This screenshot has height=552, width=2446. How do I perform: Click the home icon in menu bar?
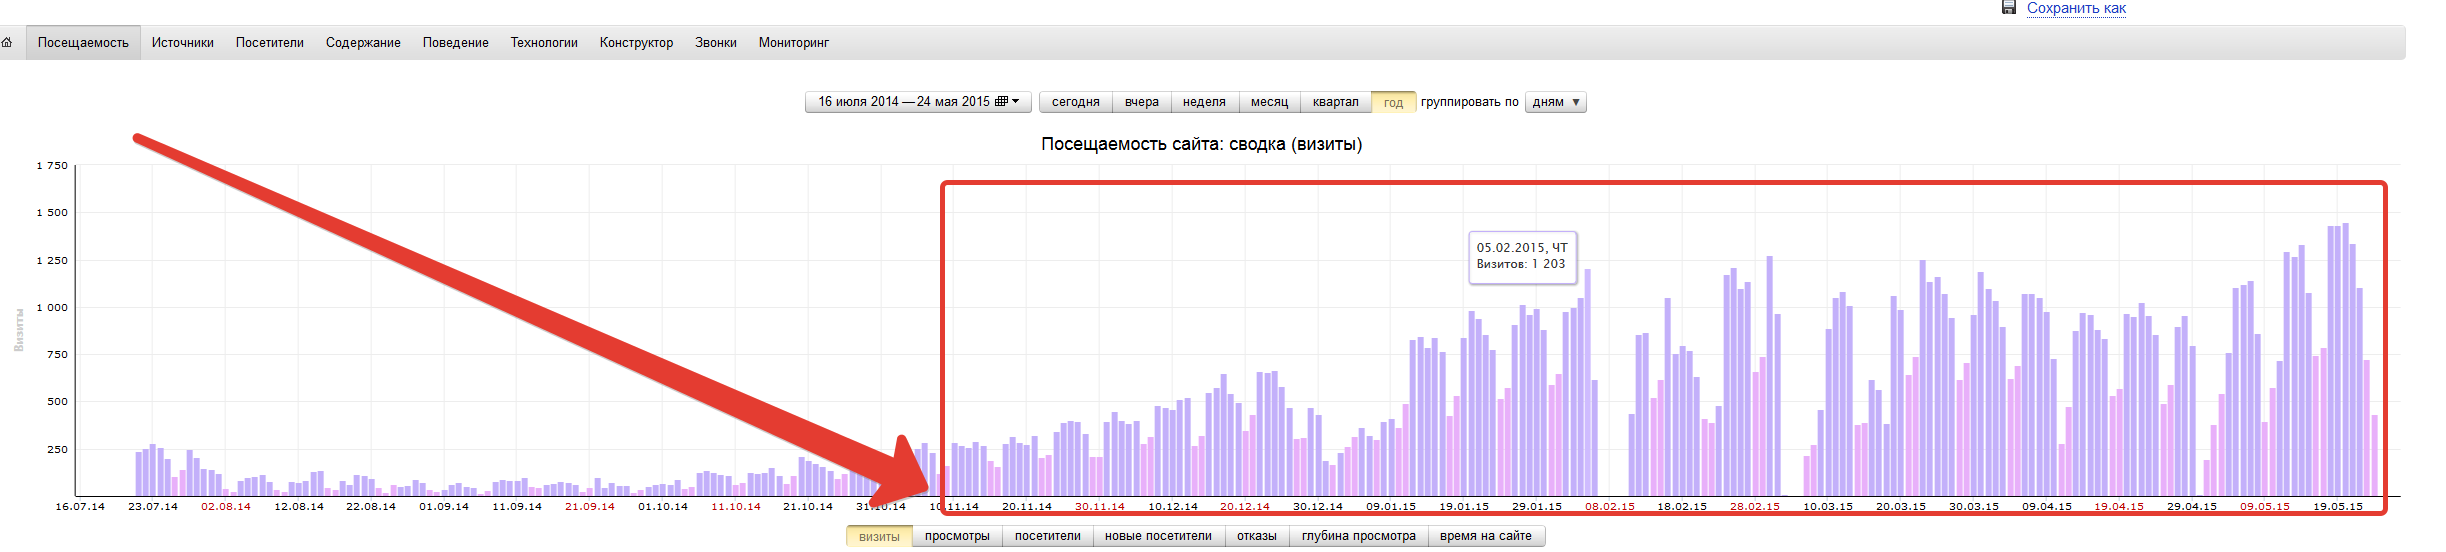coord(6,42)
